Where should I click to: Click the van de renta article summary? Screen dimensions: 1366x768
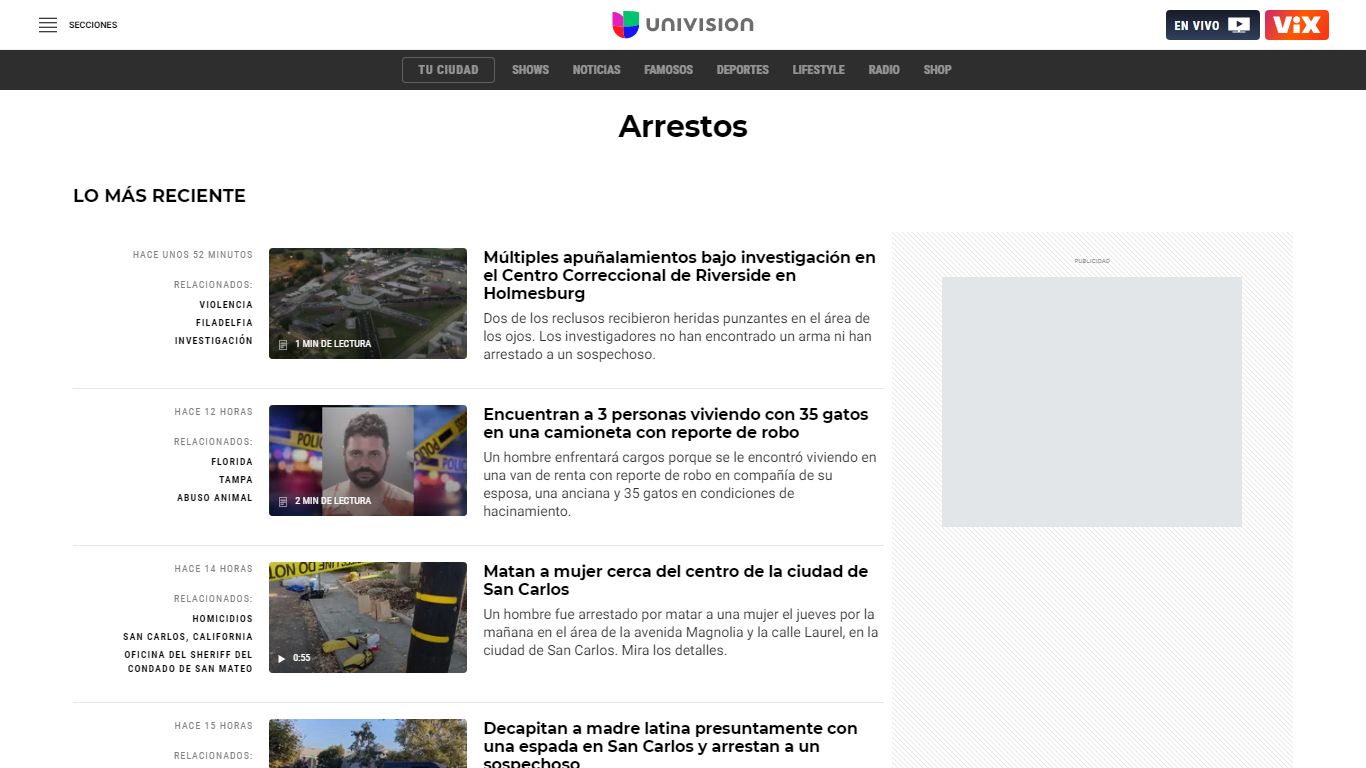tap(680, 484)
